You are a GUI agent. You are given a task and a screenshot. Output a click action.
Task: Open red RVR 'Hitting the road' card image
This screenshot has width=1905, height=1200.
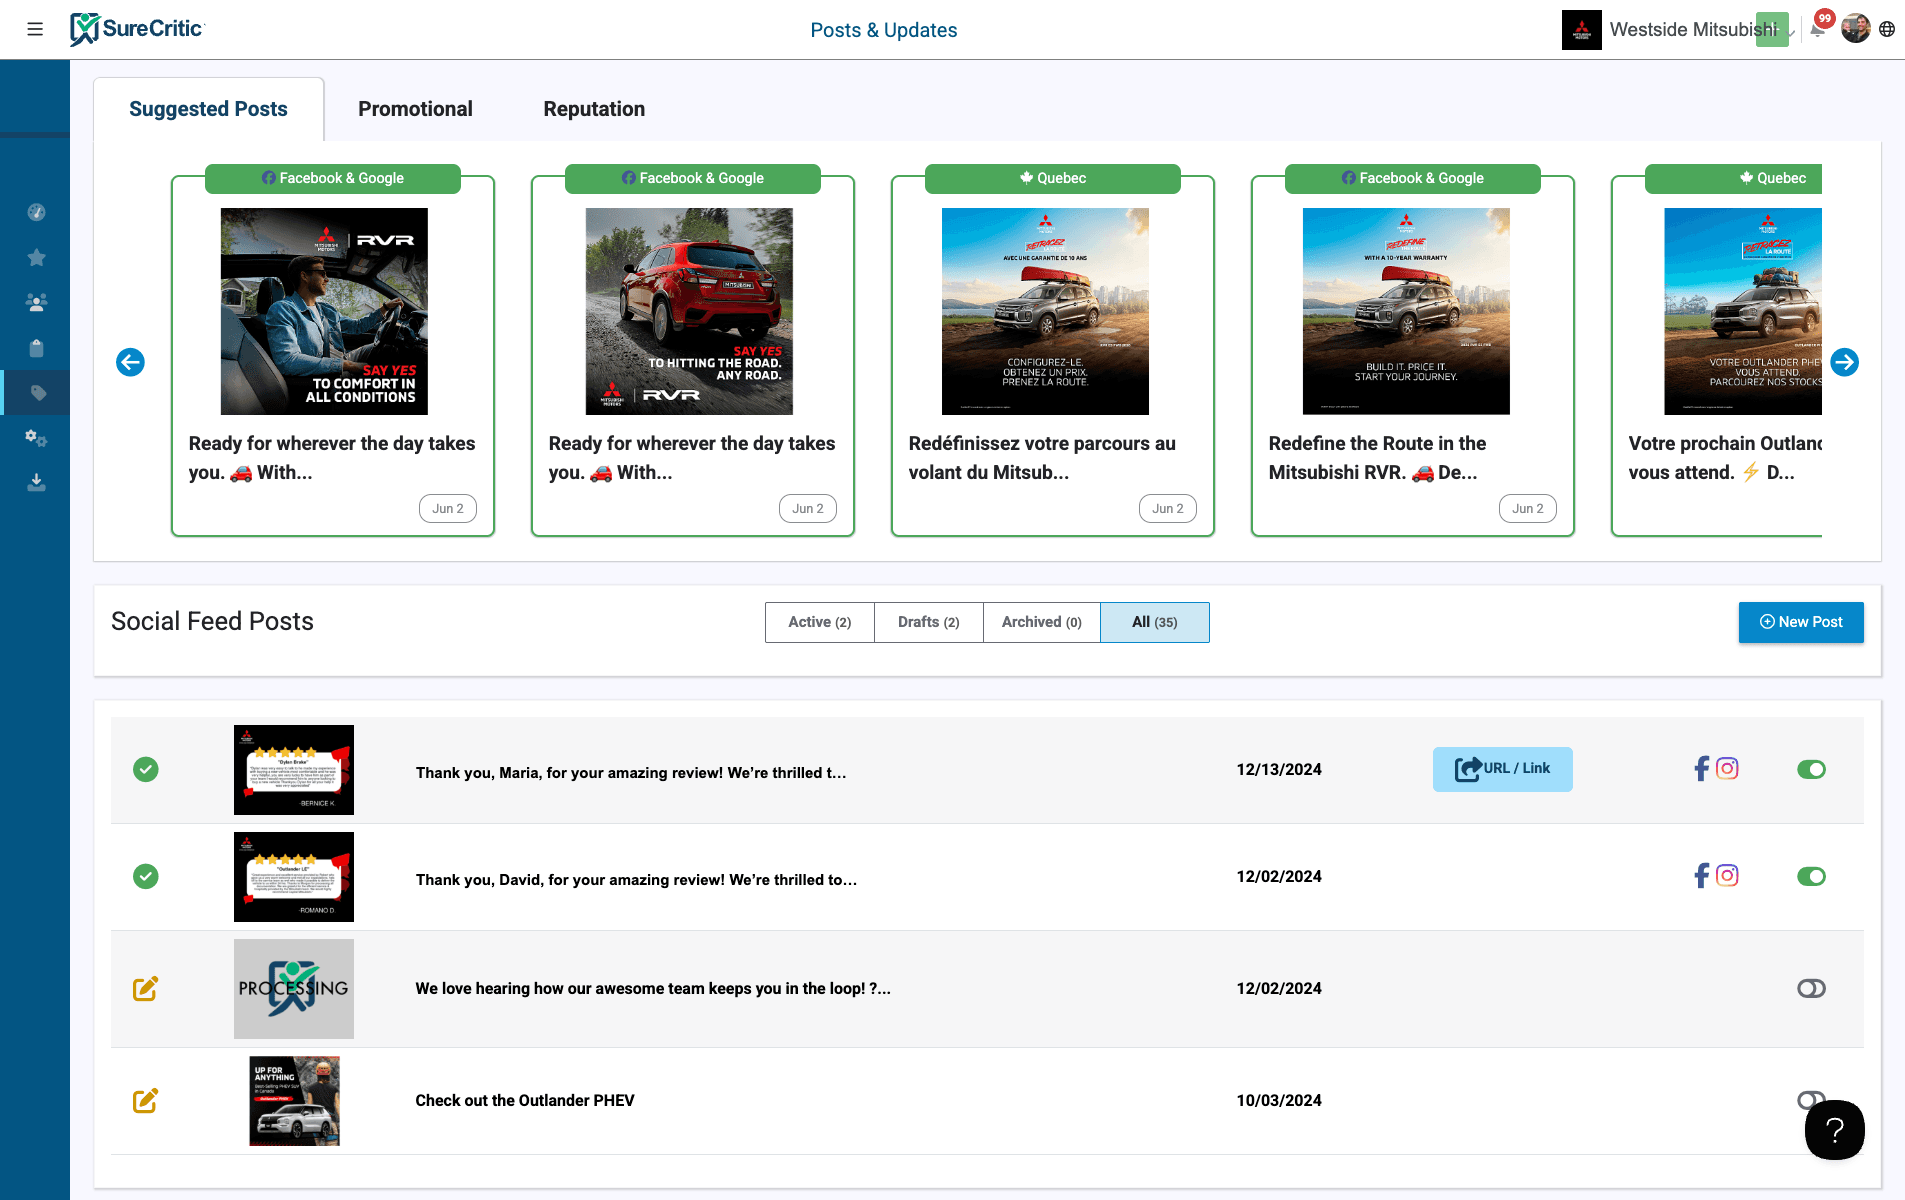tap(689, 311)
